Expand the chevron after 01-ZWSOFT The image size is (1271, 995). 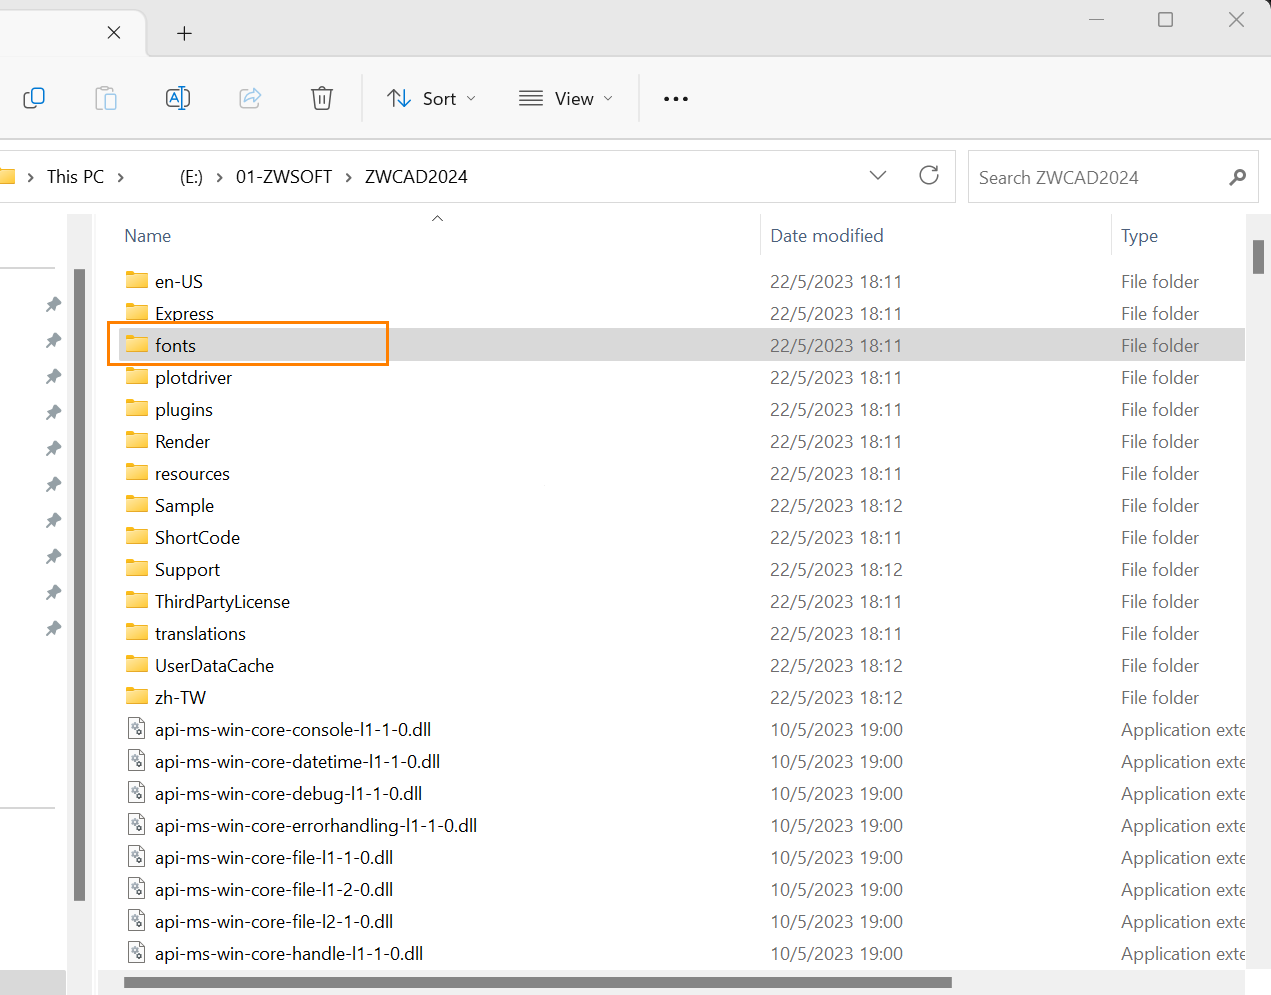coord(348,177)
